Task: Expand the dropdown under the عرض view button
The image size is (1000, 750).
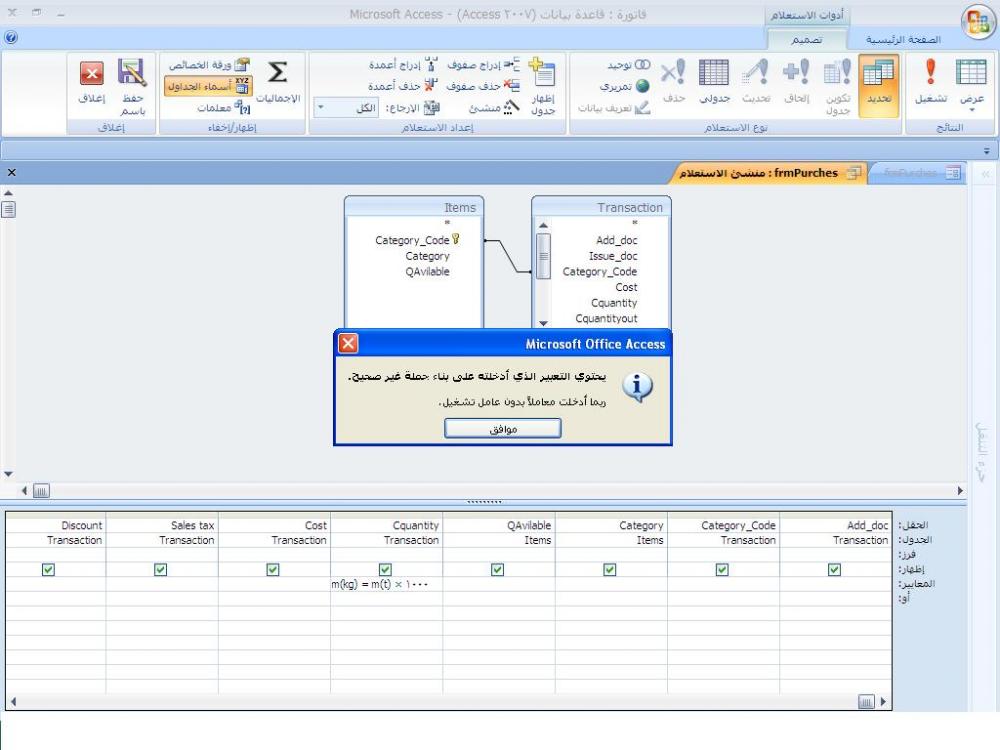Action: [x=972, y=111]
